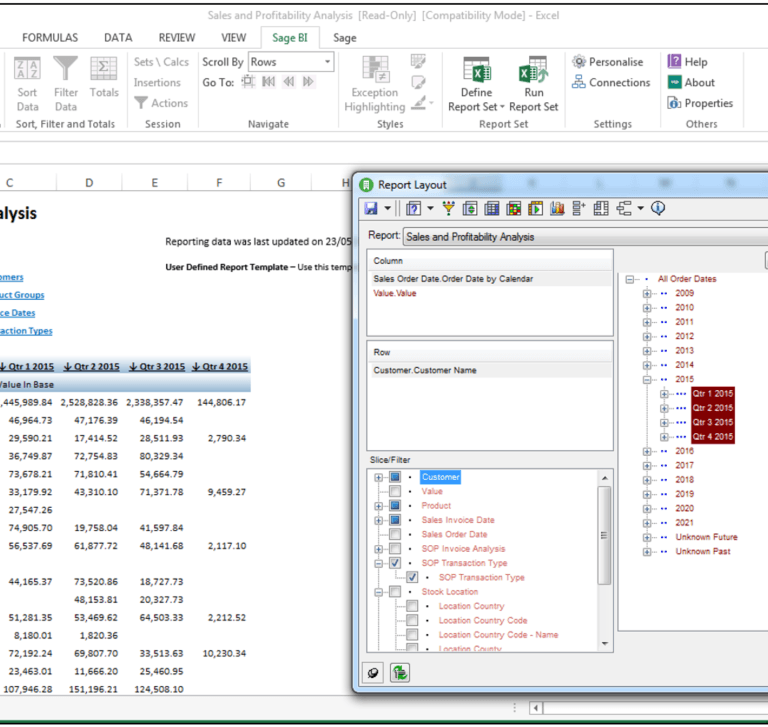Click the Filter Data funnel icon
Viewport: 768px width, 727px height.
point(66,69)
